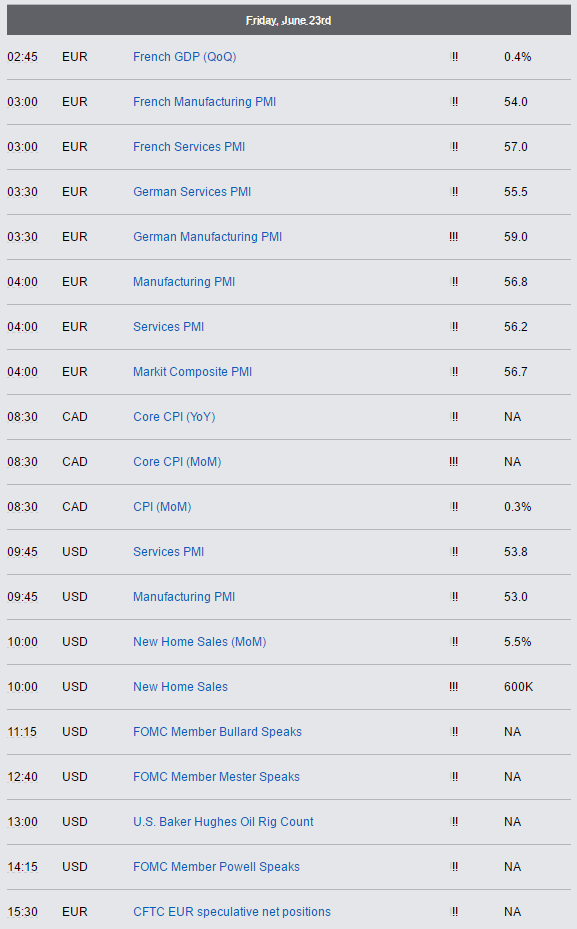
Task: Open Core CPI (MoM) event
Action: pos(177,462)
